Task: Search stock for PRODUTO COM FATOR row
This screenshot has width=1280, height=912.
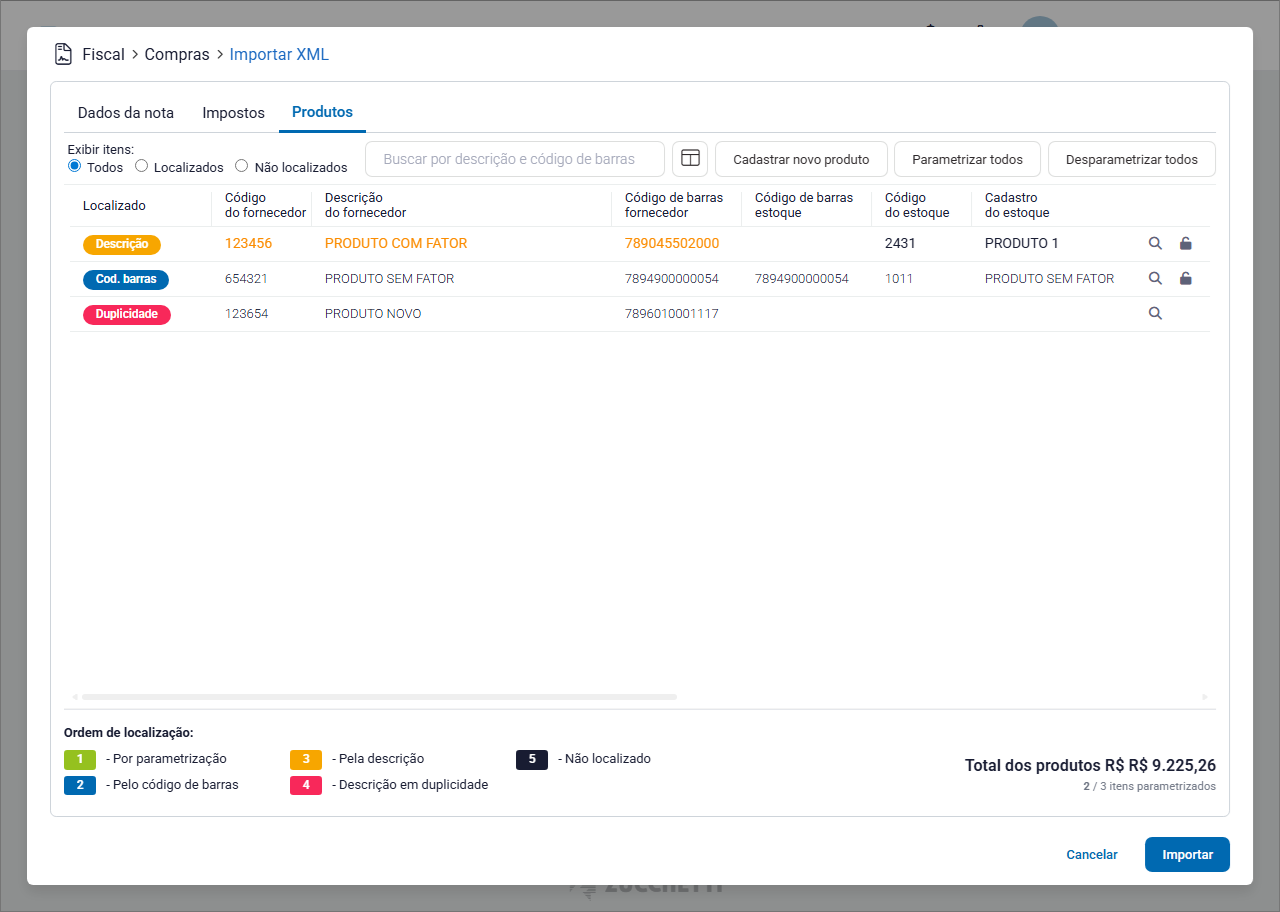Action: click(1155, 243)
